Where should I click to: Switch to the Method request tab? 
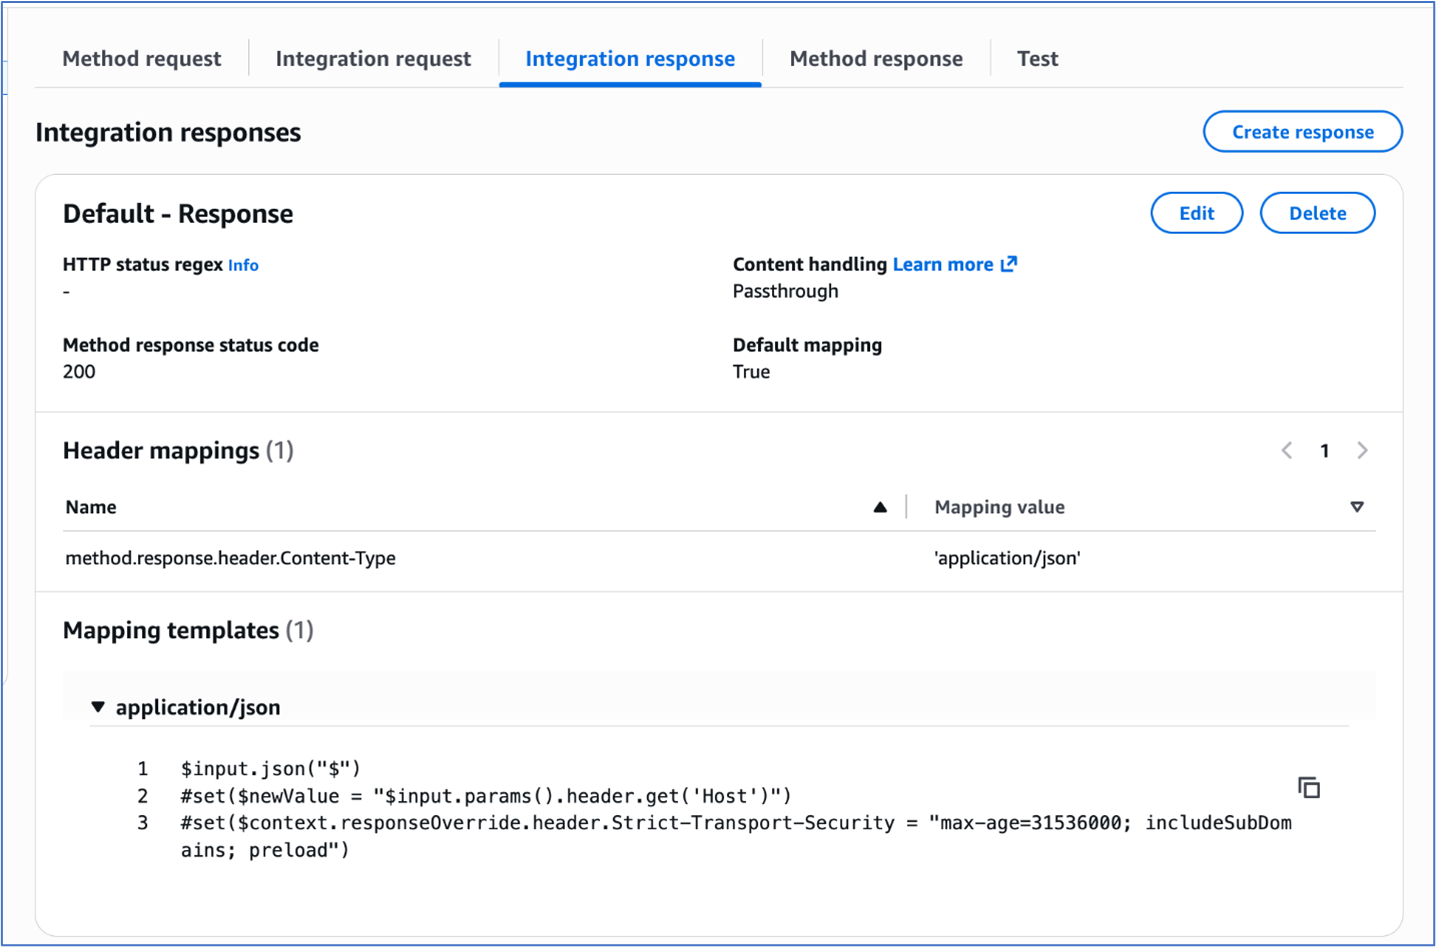pyautogui.click(x=141, y=58)
